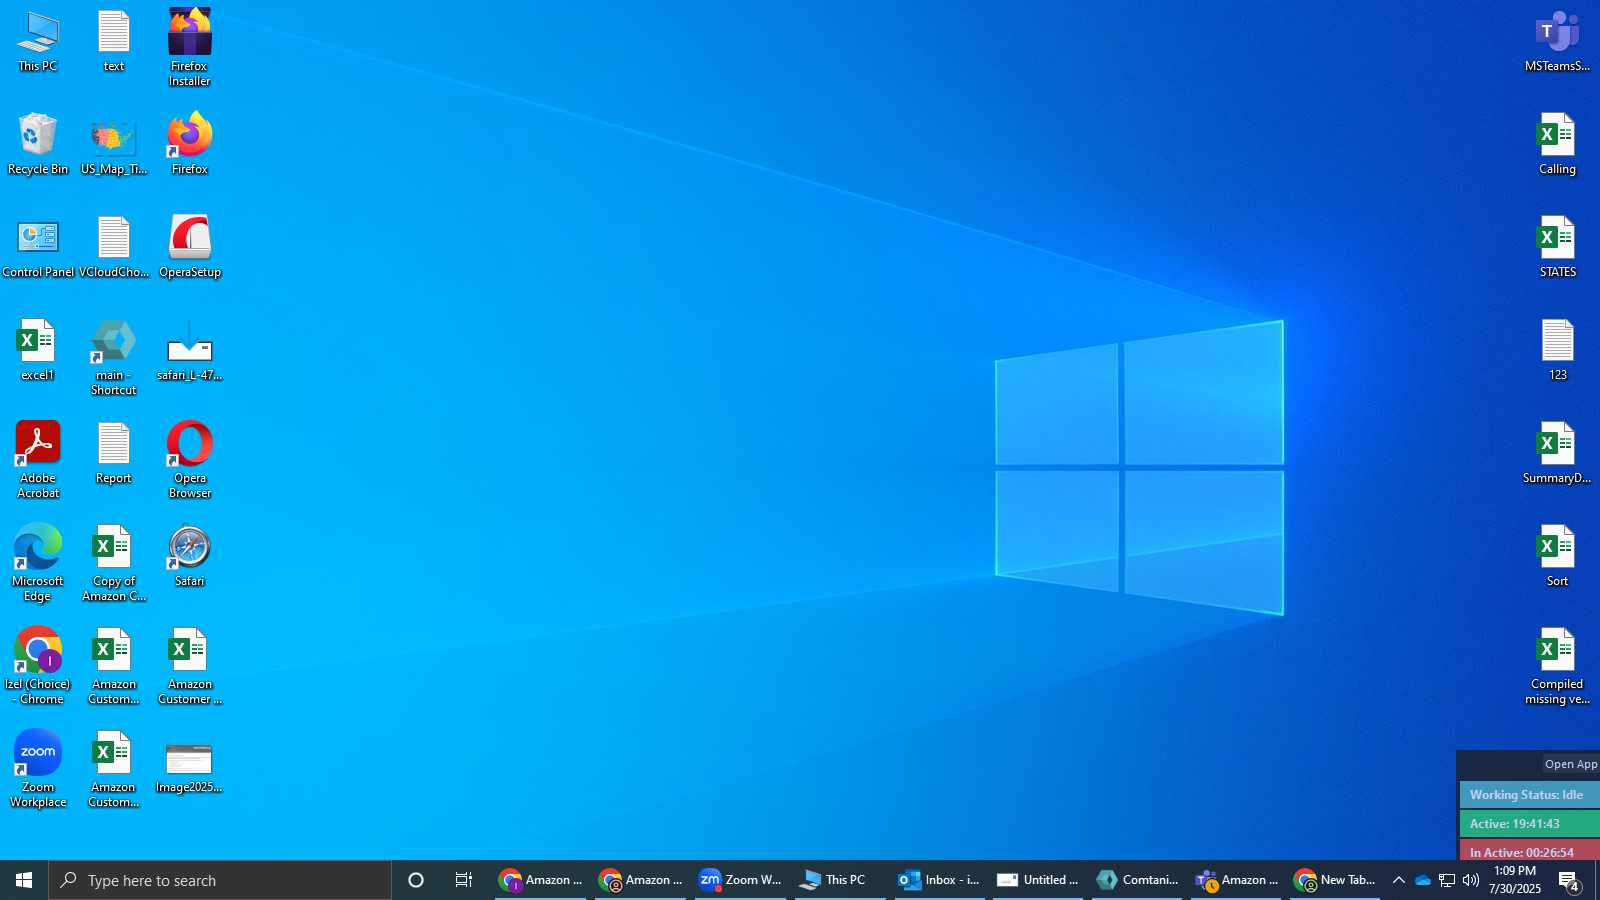
Task: Open the Windows Start menu
Action: click(x=24, y=880)
